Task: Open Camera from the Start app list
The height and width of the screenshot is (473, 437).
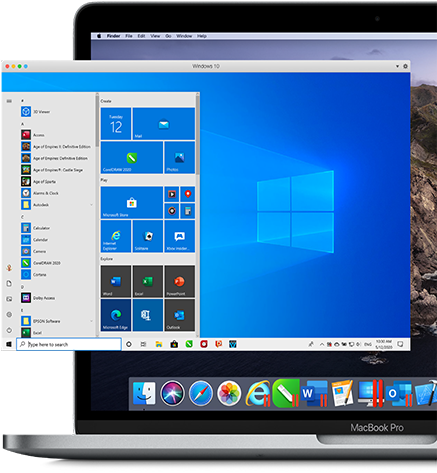Action: click(x=34, y=251)
